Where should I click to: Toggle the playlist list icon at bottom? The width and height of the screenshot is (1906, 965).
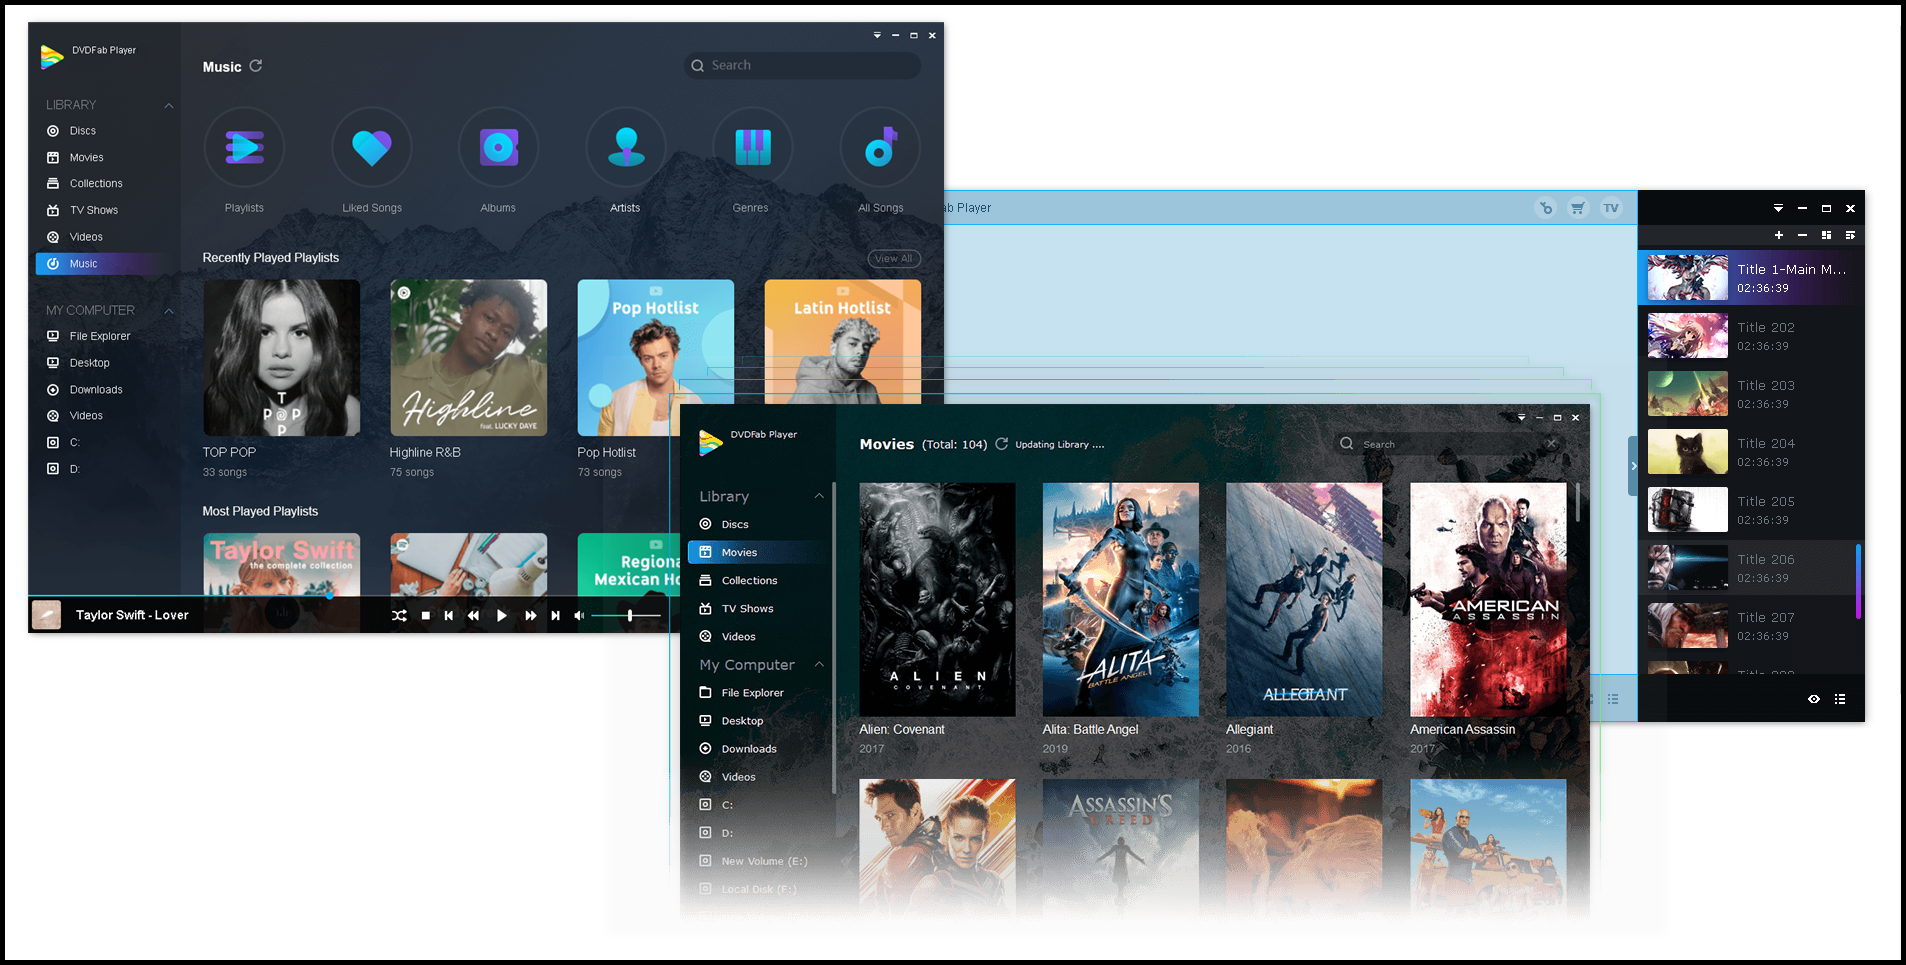(x=1840, y=699)
